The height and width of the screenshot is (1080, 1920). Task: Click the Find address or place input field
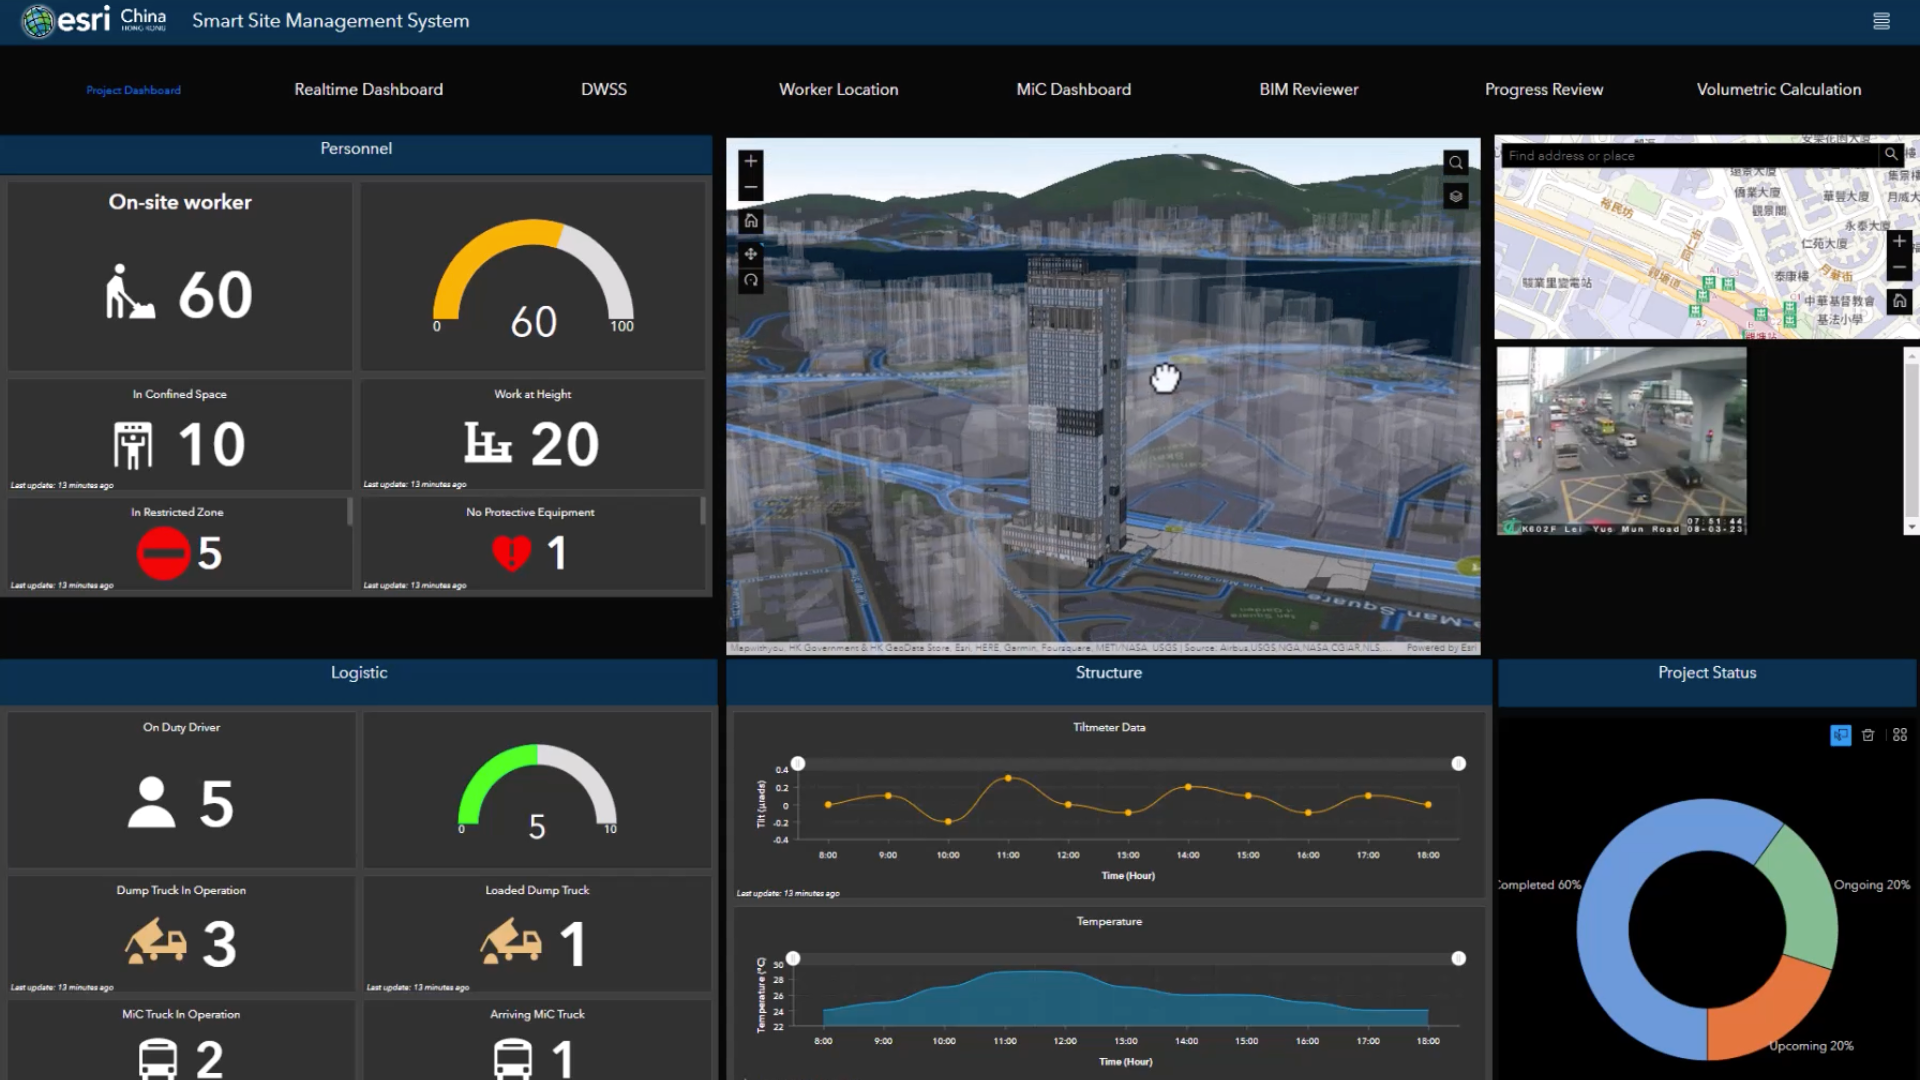click(x=1690, y=156)
